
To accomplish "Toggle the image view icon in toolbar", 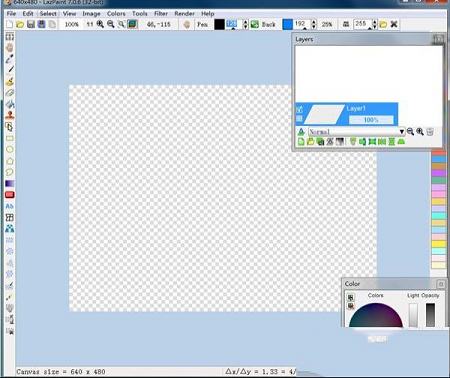I will (x=132, y=24).
